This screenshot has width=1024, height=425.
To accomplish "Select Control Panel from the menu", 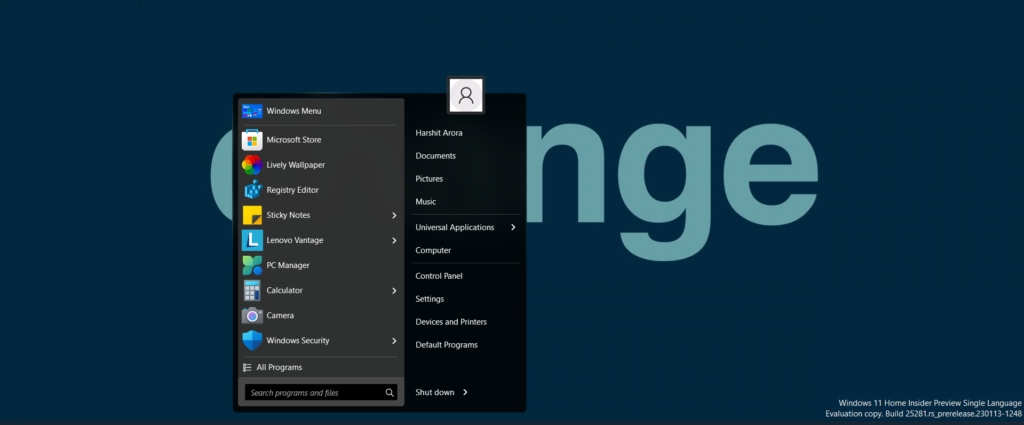I will [x=439, y=276].
